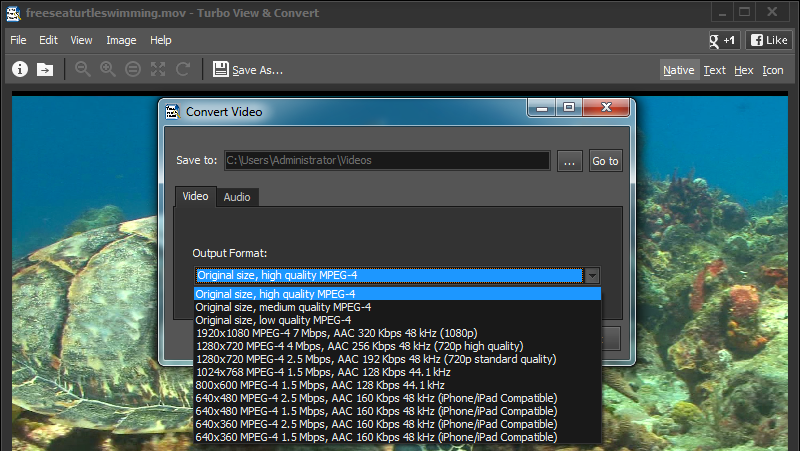The height and width of the screenshot is (451, 800).
Task: Open the Image menu
Action: coord(121,40)
